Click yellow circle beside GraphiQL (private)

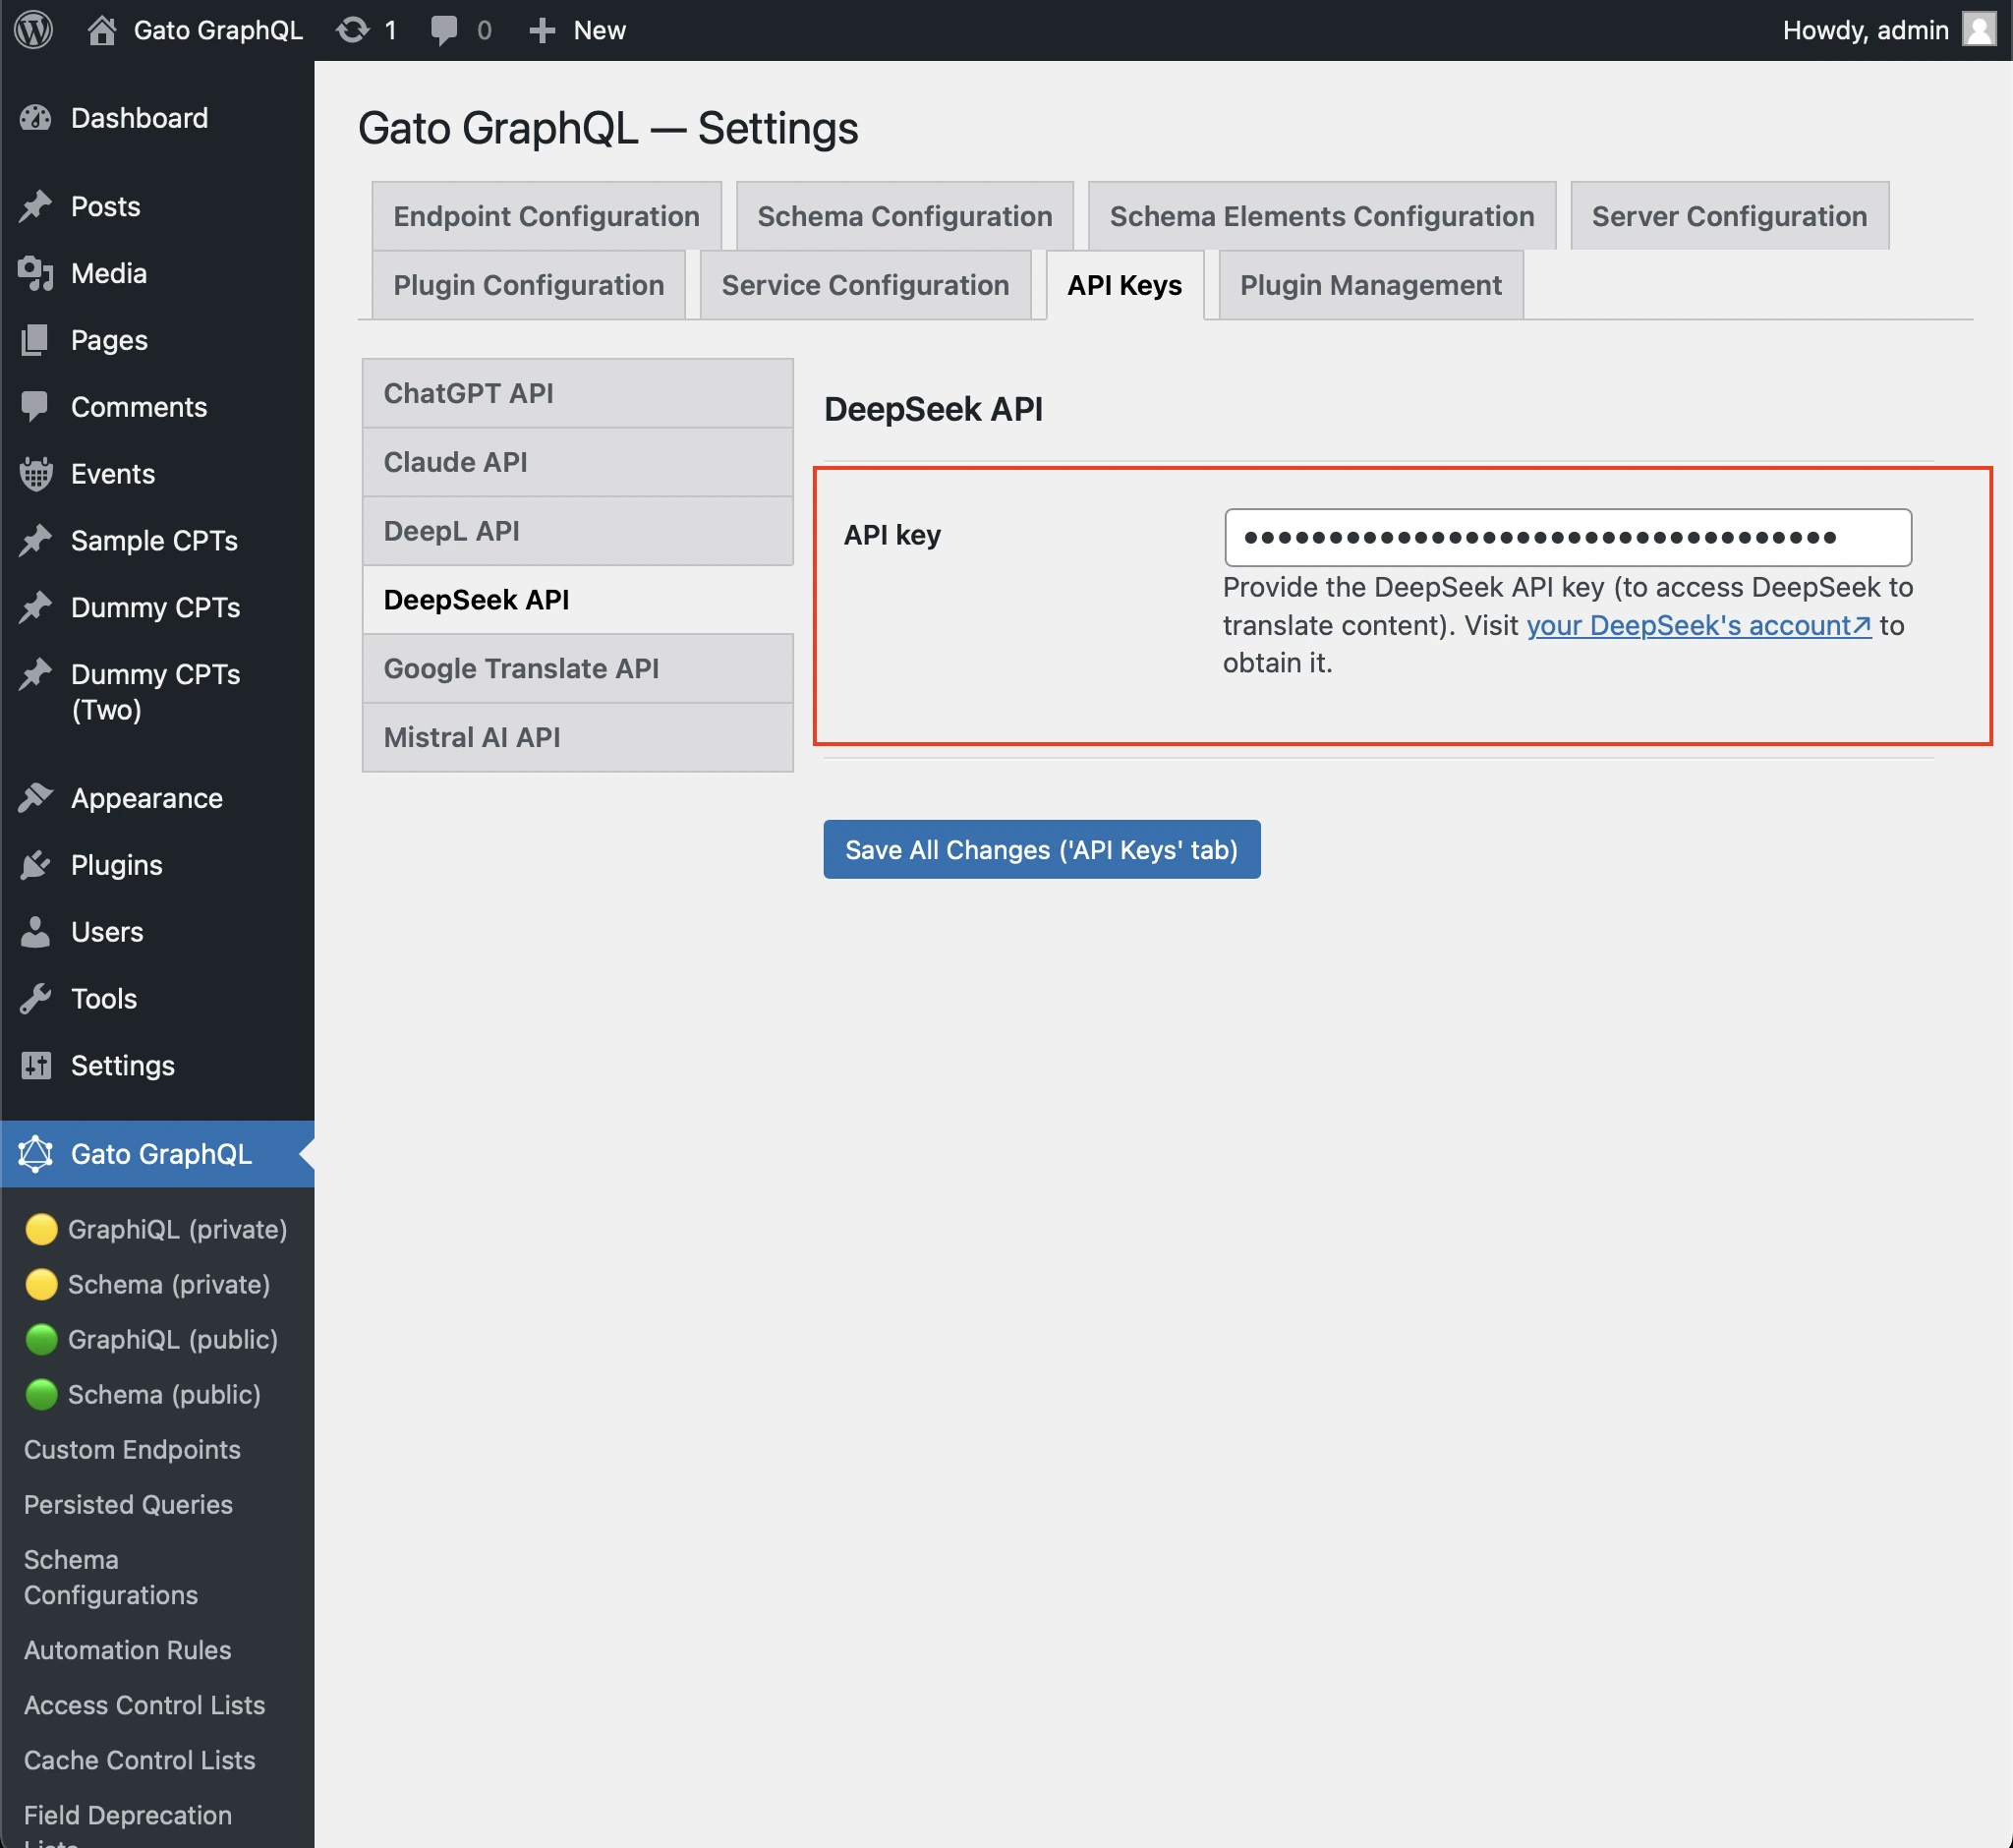pyautogui.click(x=41, y=1229)
